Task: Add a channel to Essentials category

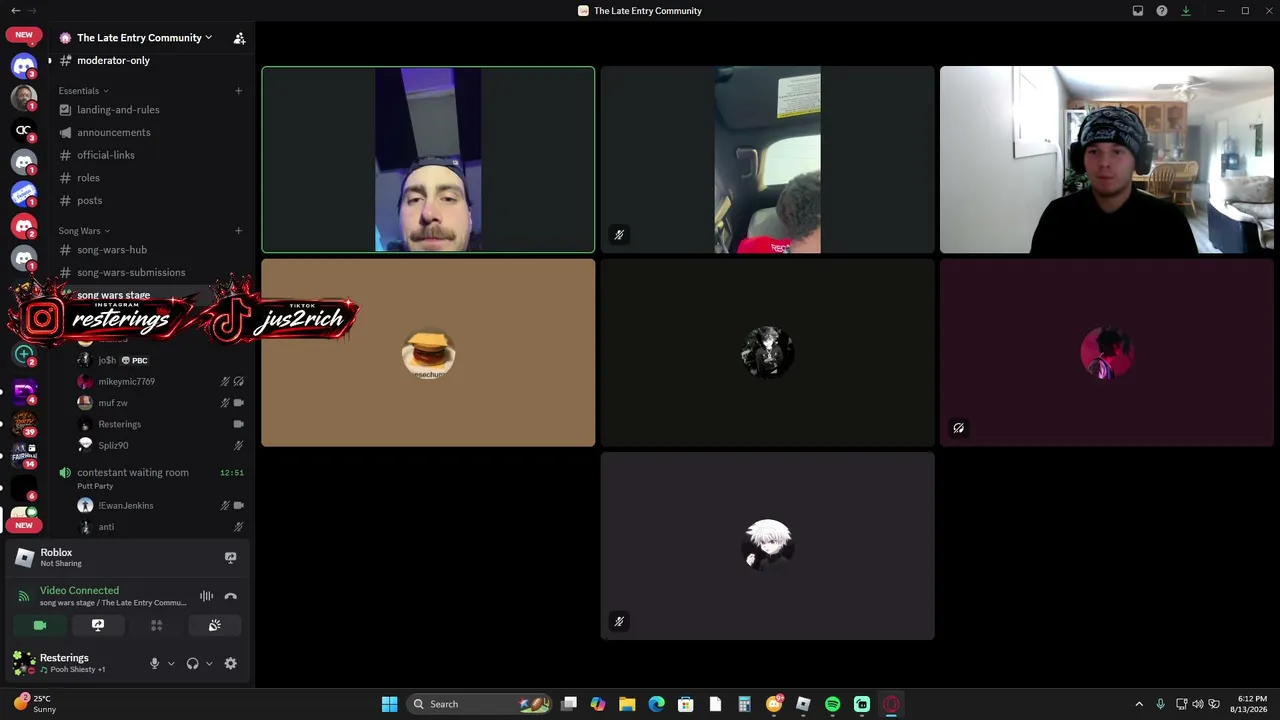Action: tap(238, 91)
